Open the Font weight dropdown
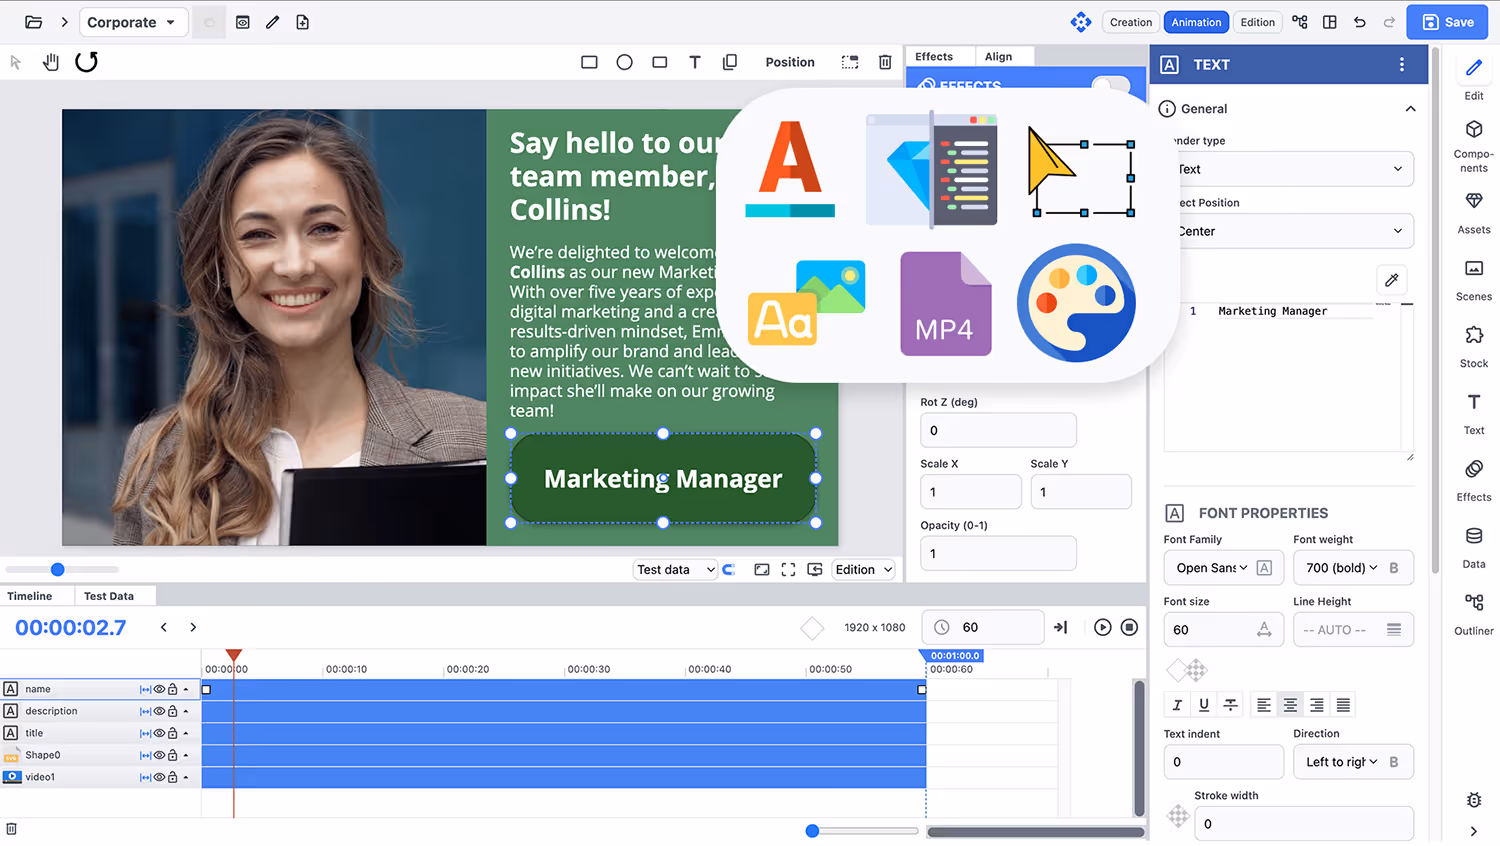Screen dimensions: 1500x846 [1341, 568]
